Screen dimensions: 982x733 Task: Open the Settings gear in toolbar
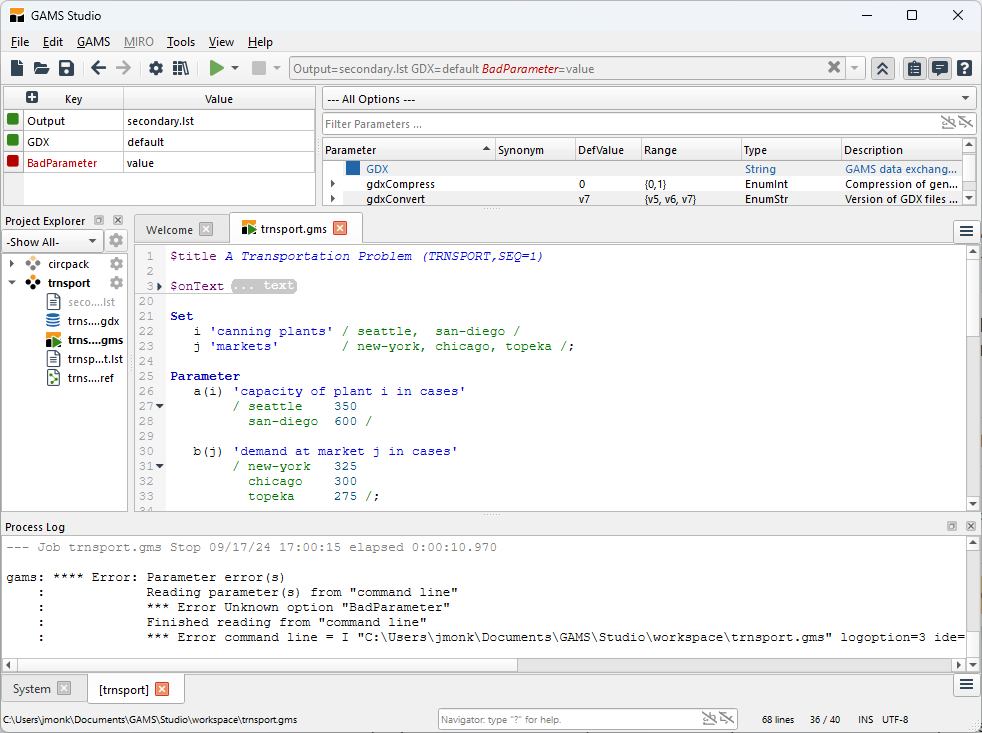click(x=156, y=68)
